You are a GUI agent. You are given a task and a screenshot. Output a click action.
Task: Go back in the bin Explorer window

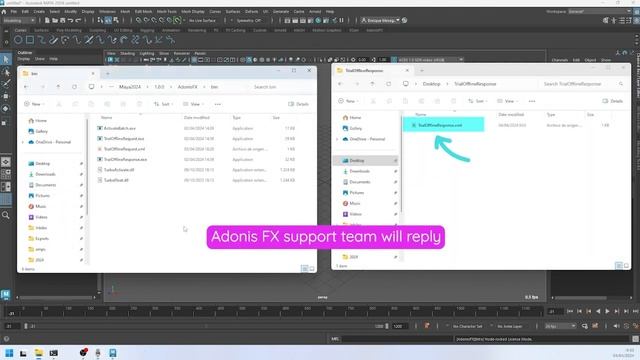26,87
